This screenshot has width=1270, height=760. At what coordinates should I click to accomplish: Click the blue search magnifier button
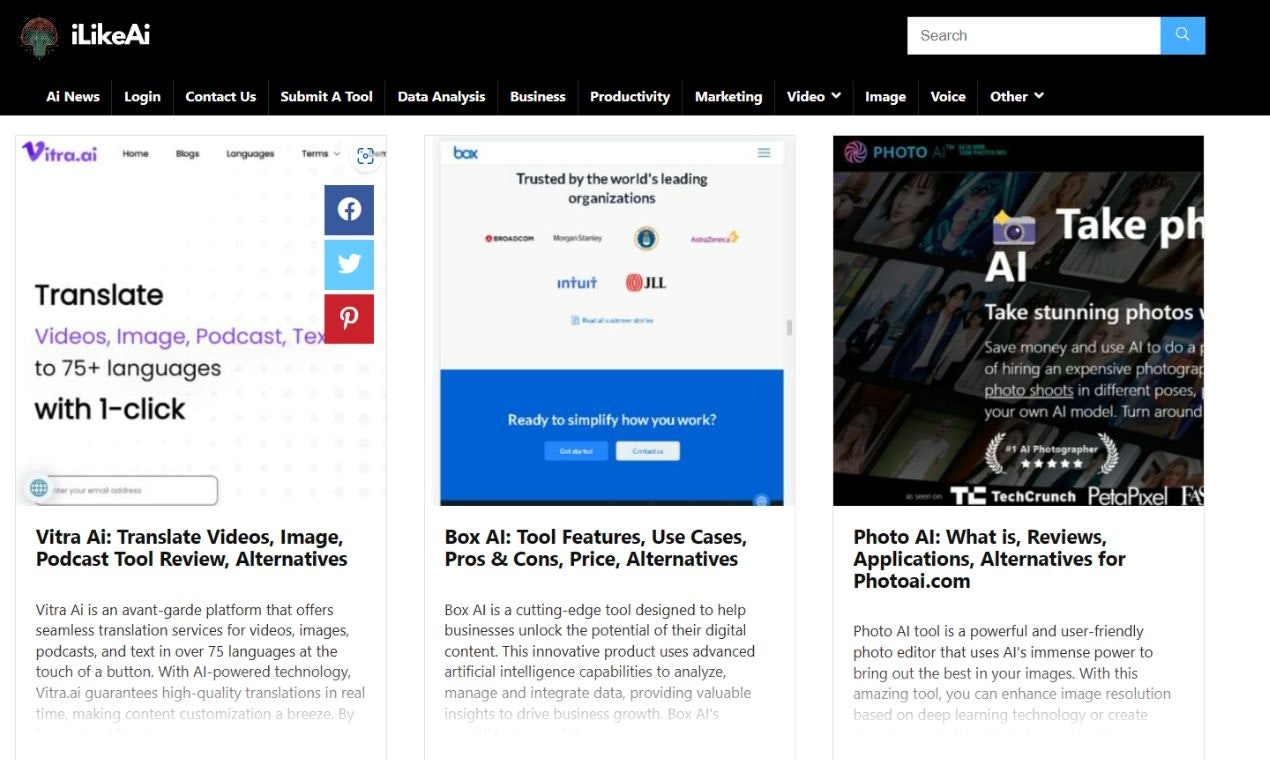(x=1183, y=35)
